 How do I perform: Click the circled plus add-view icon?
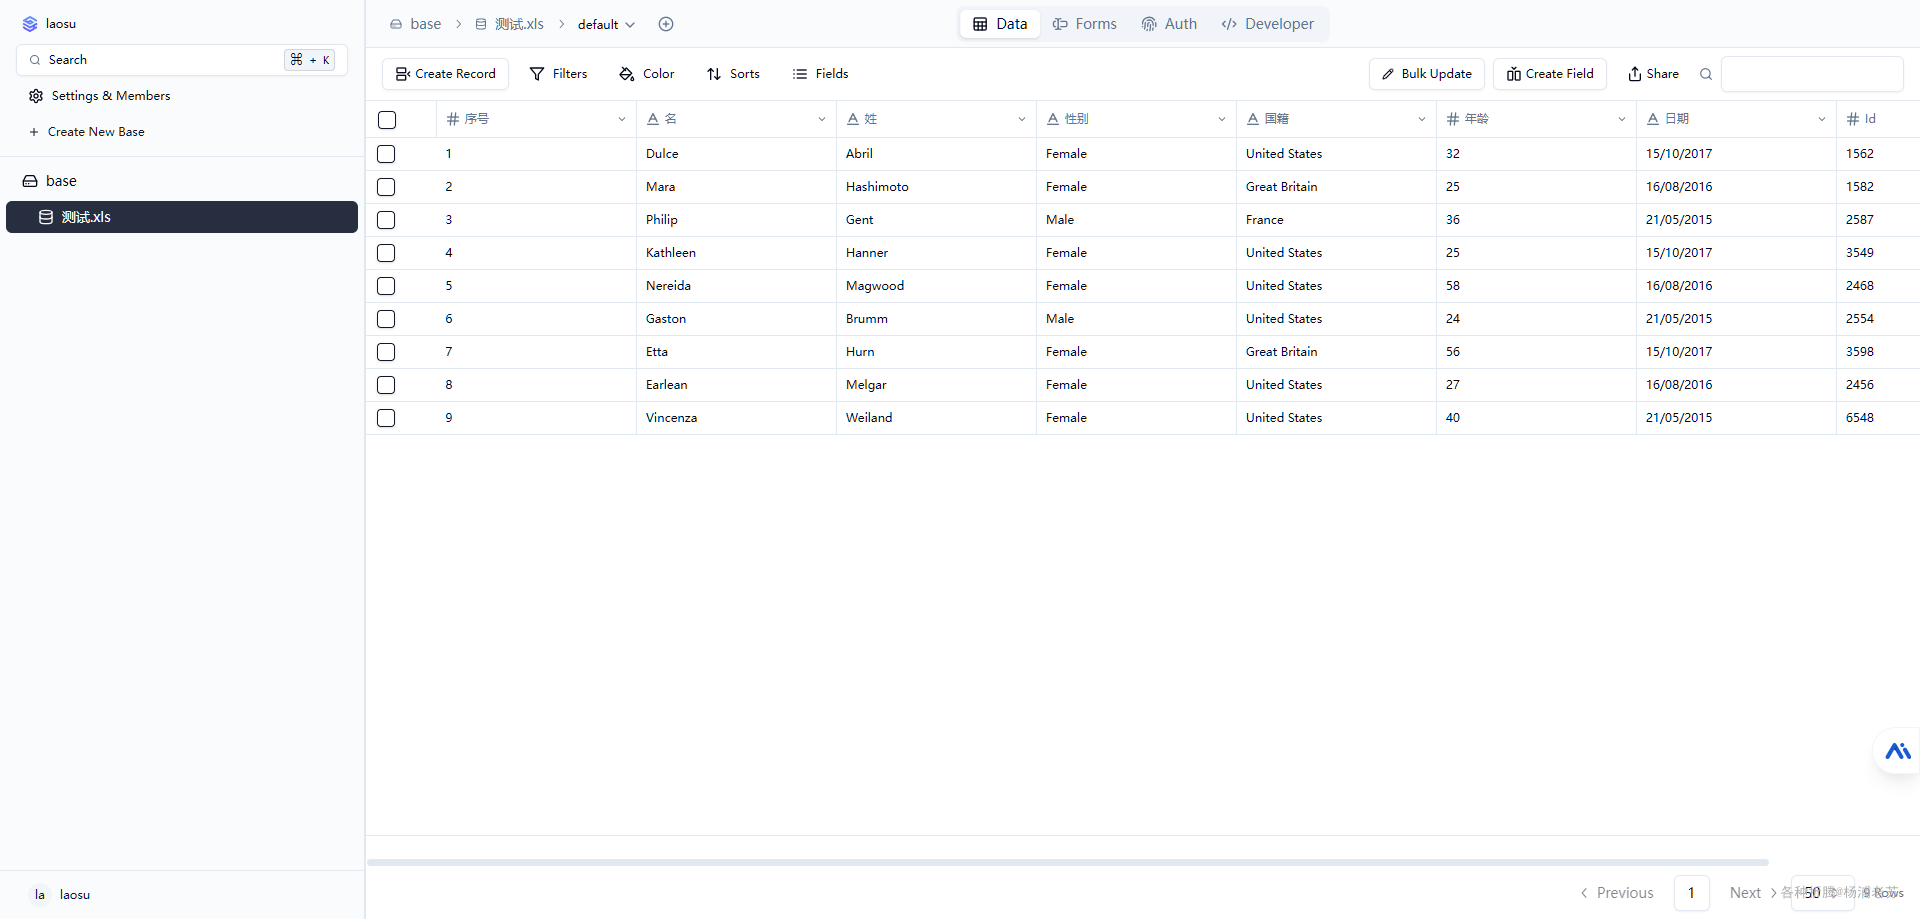(666, 24)
